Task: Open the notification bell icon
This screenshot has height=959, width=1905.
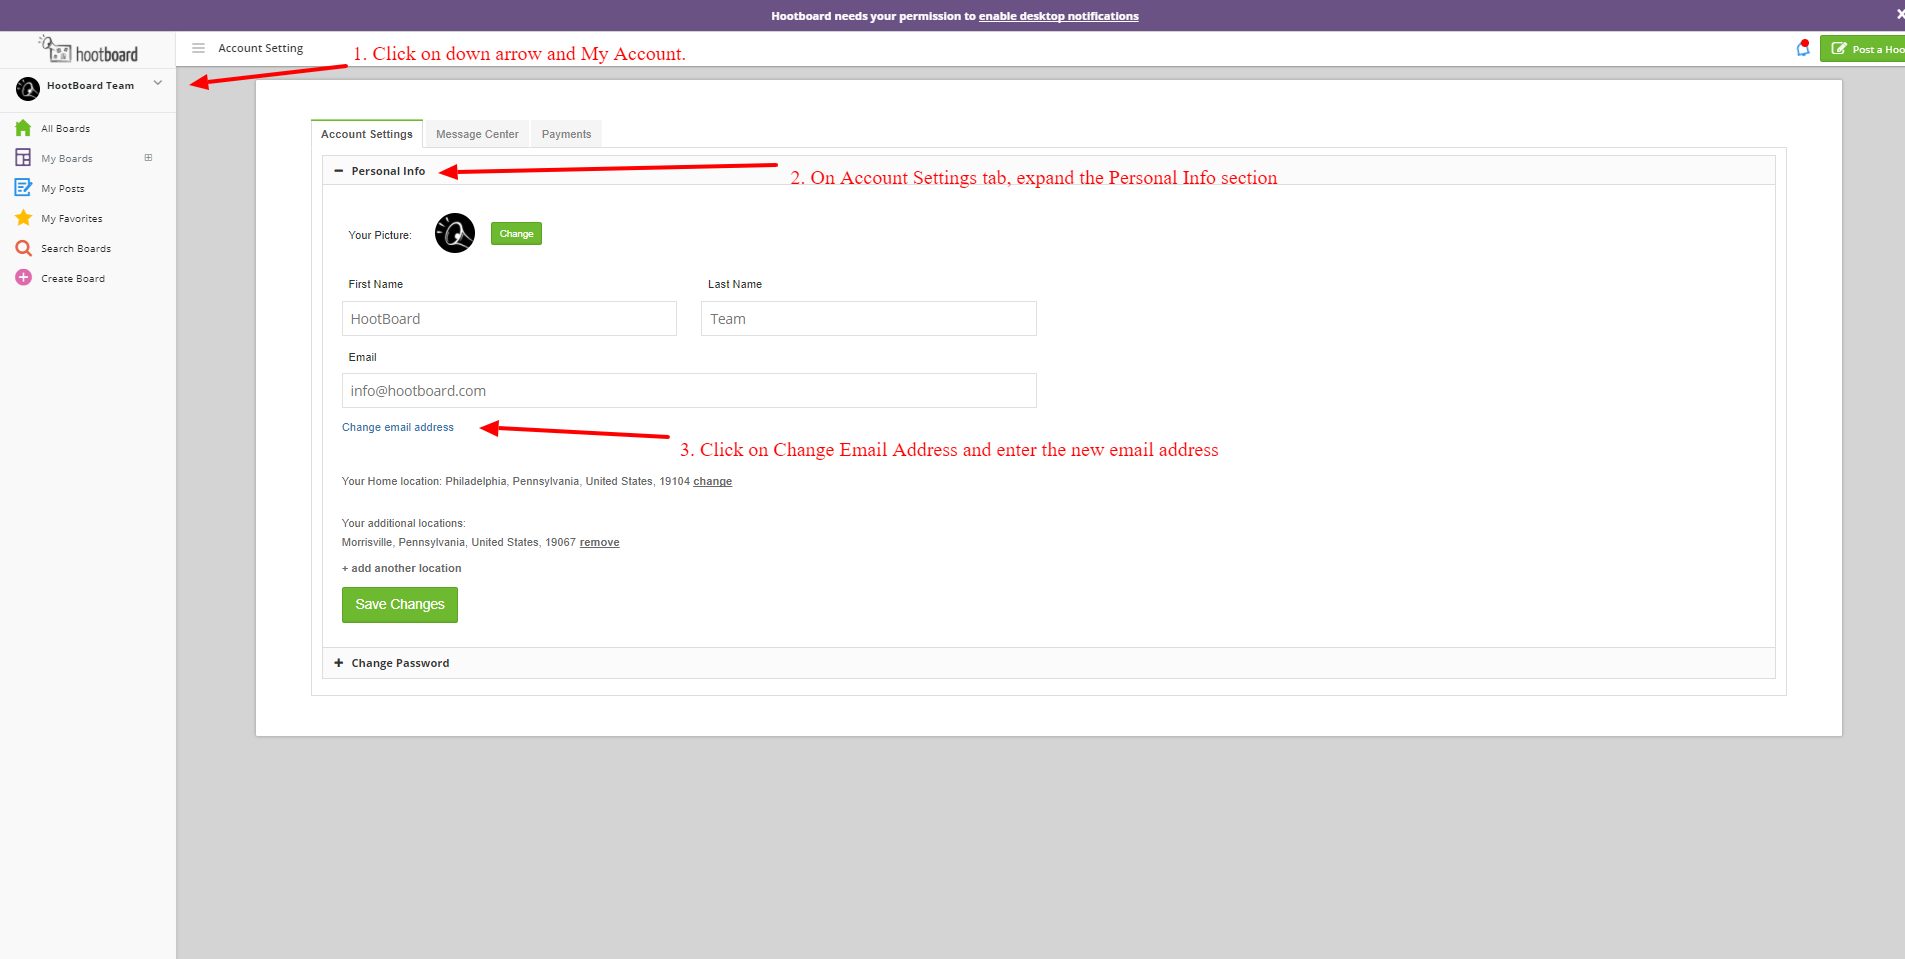Action: [1802, 48]
